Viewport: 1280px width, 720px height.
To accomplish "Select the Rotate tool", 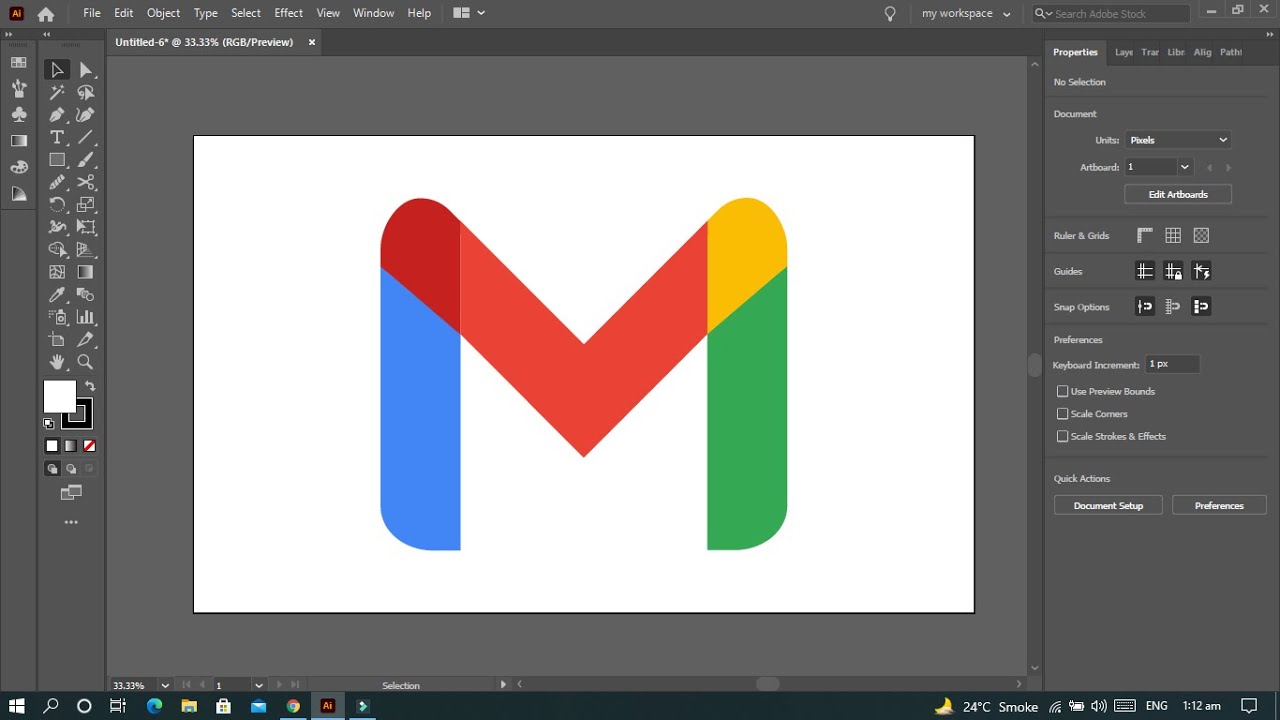I will (x=57, y=205).
